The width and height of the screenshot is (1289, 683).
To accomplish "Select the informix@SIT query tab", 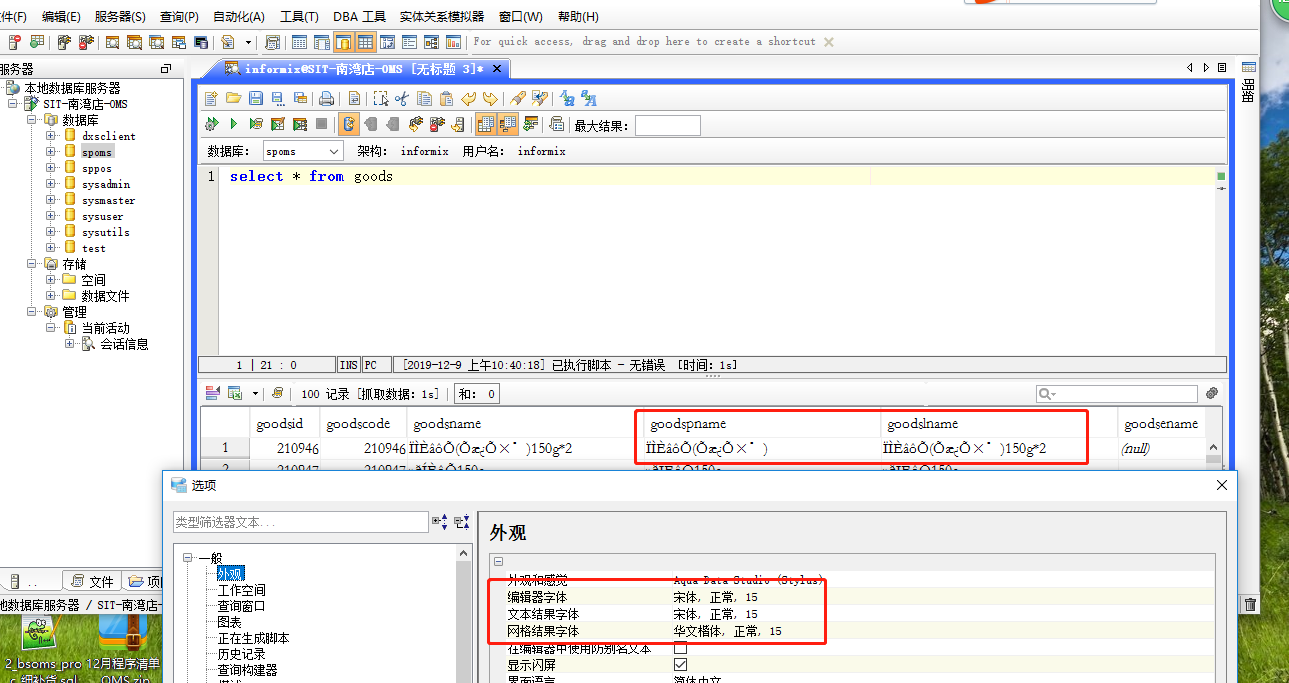I will 355,69.
